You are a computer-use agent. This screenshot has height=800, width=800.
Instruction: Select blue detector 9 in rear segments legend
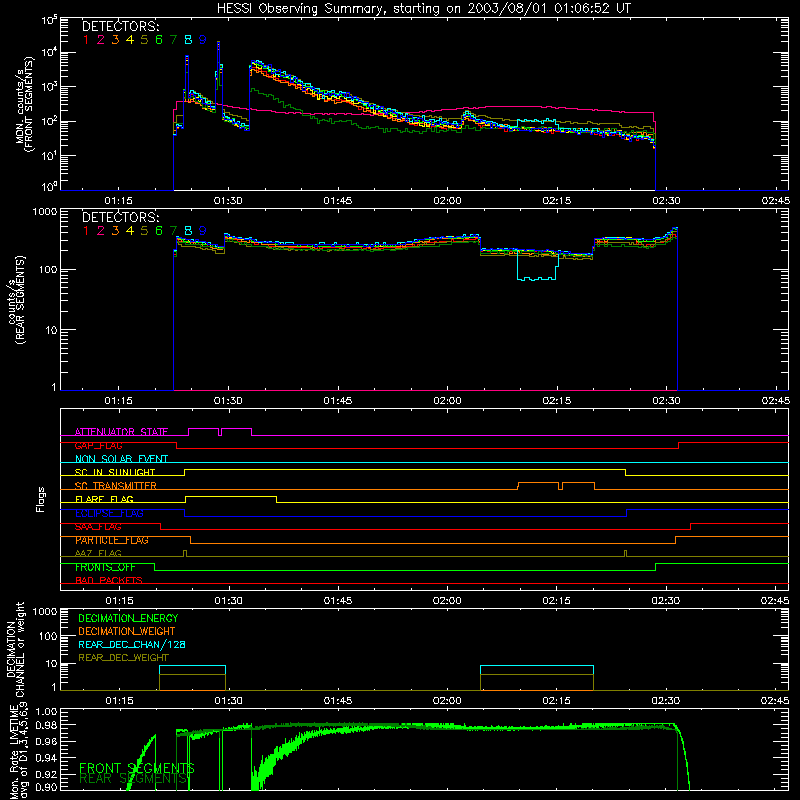(x=203, y=231)
